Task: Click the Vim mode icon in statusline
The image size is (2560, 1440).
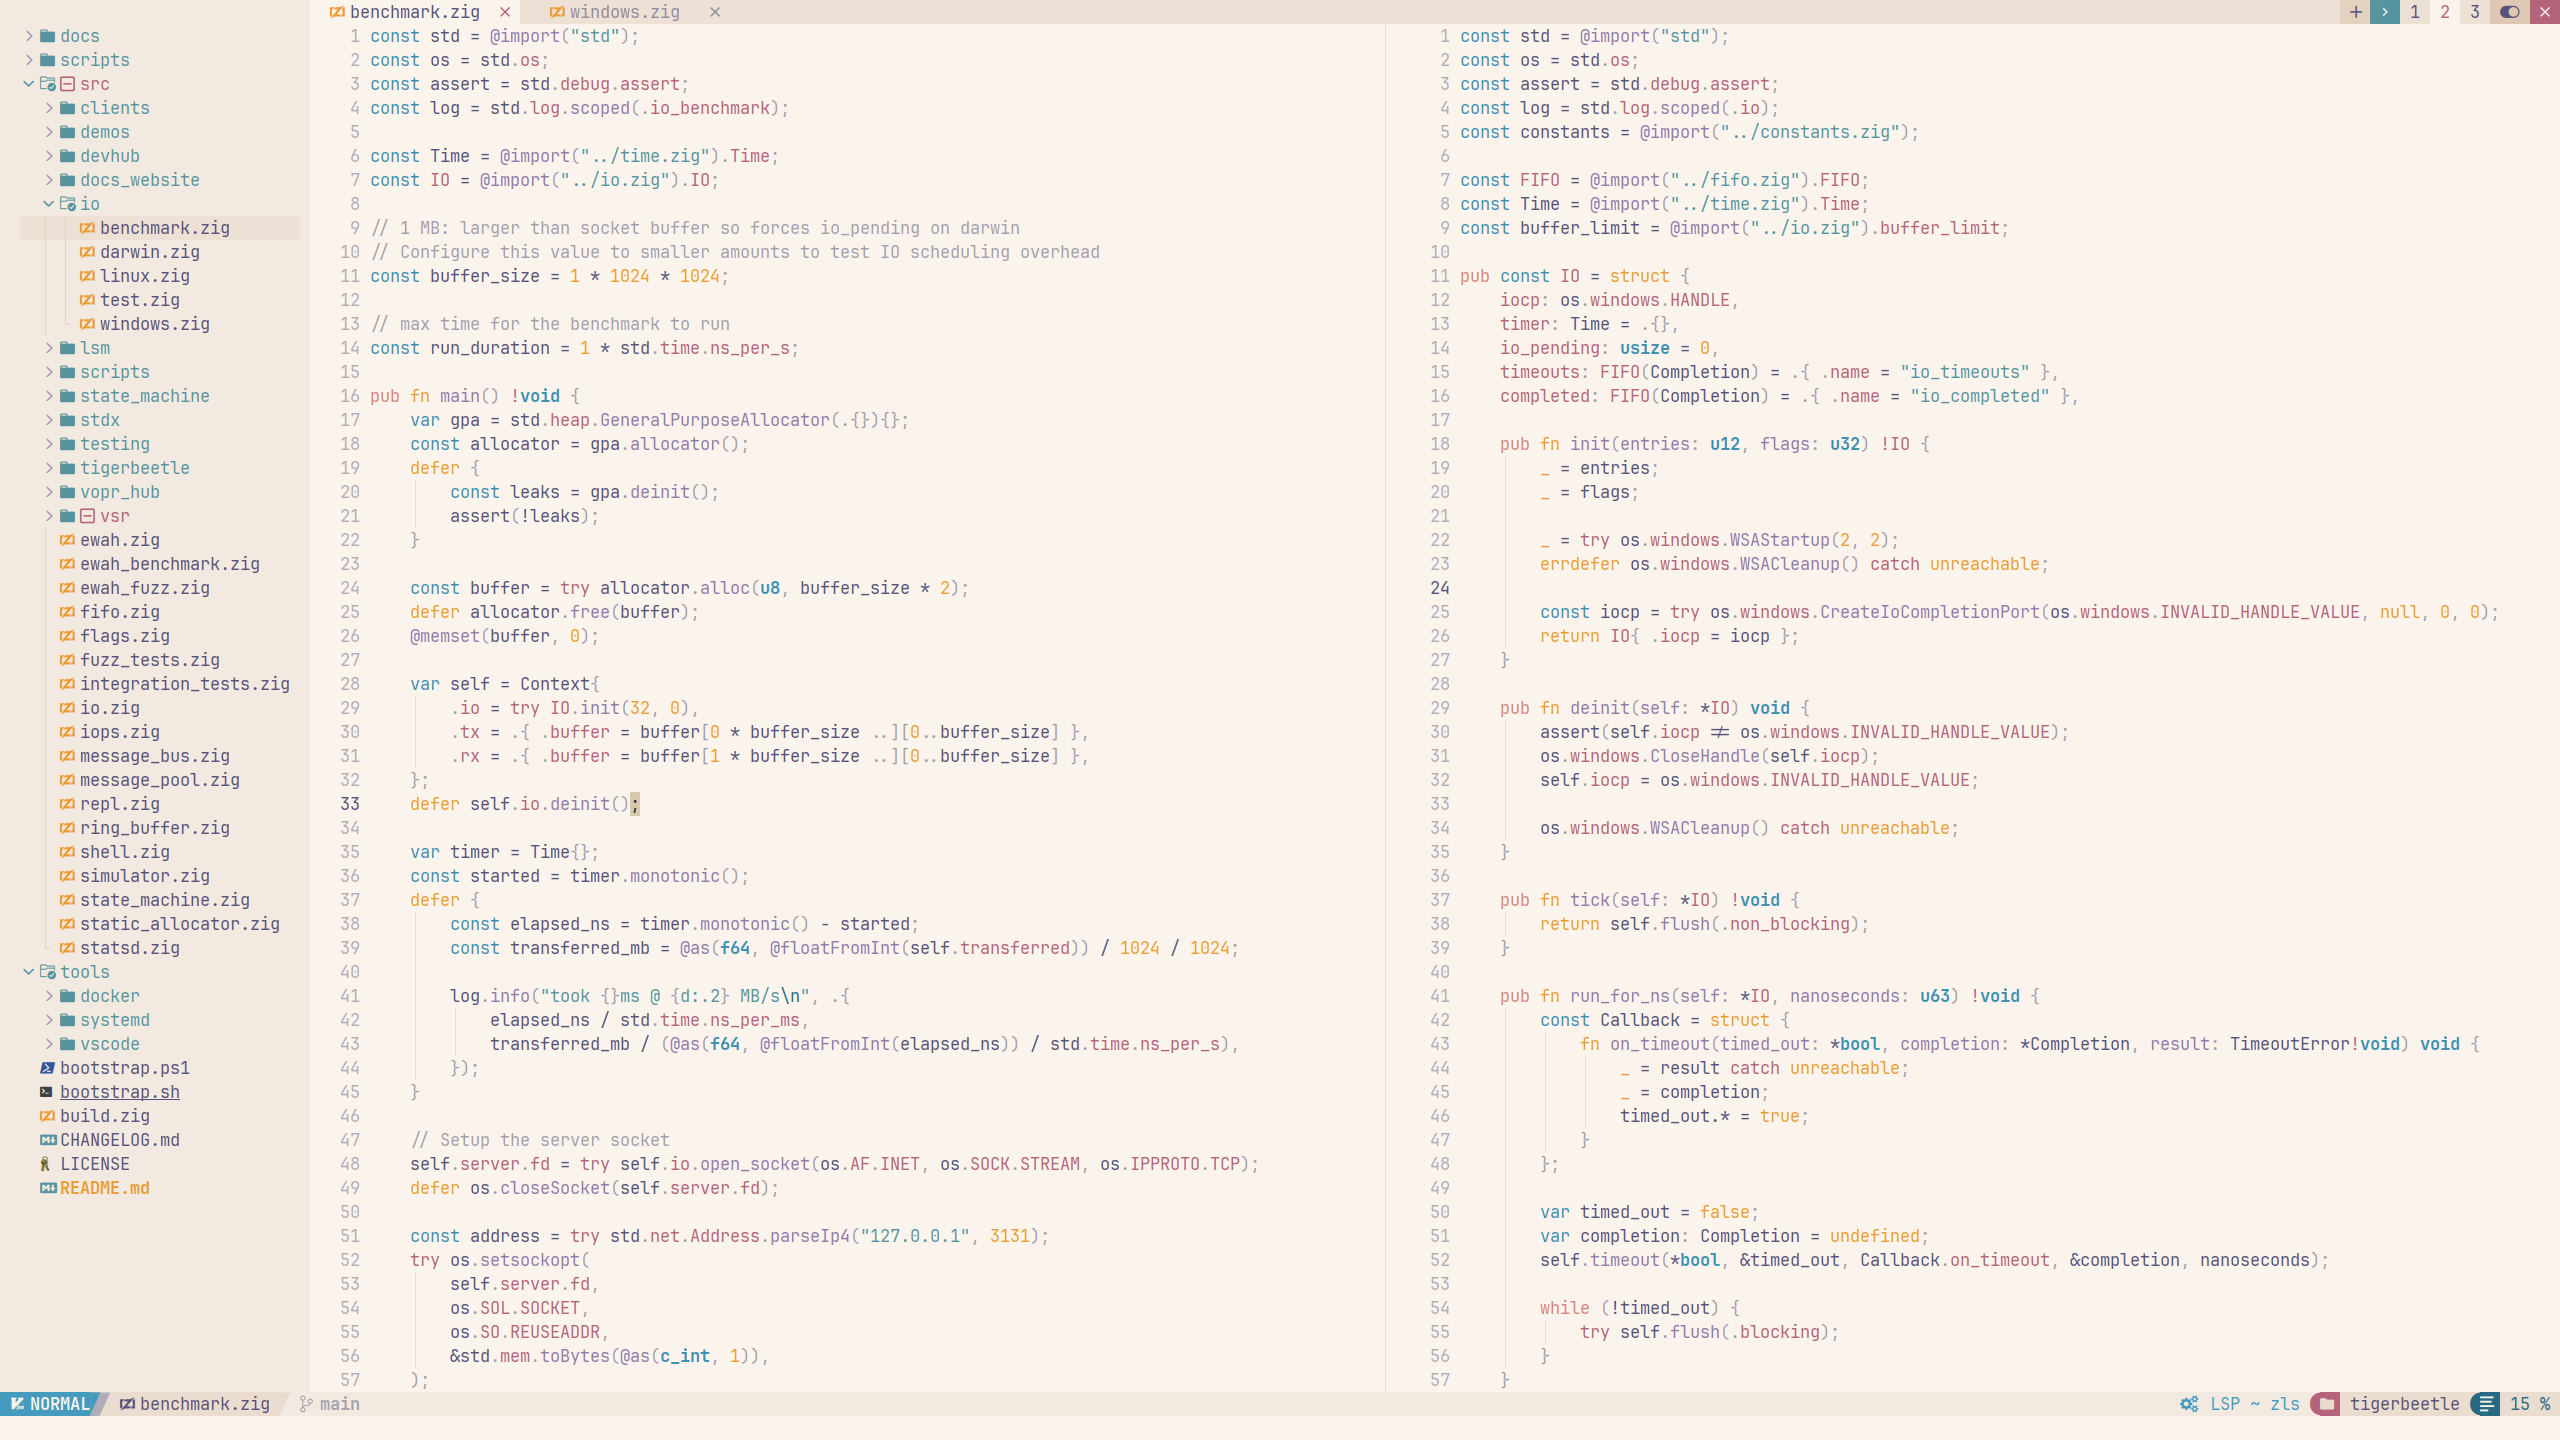Action: (17, 1404)
